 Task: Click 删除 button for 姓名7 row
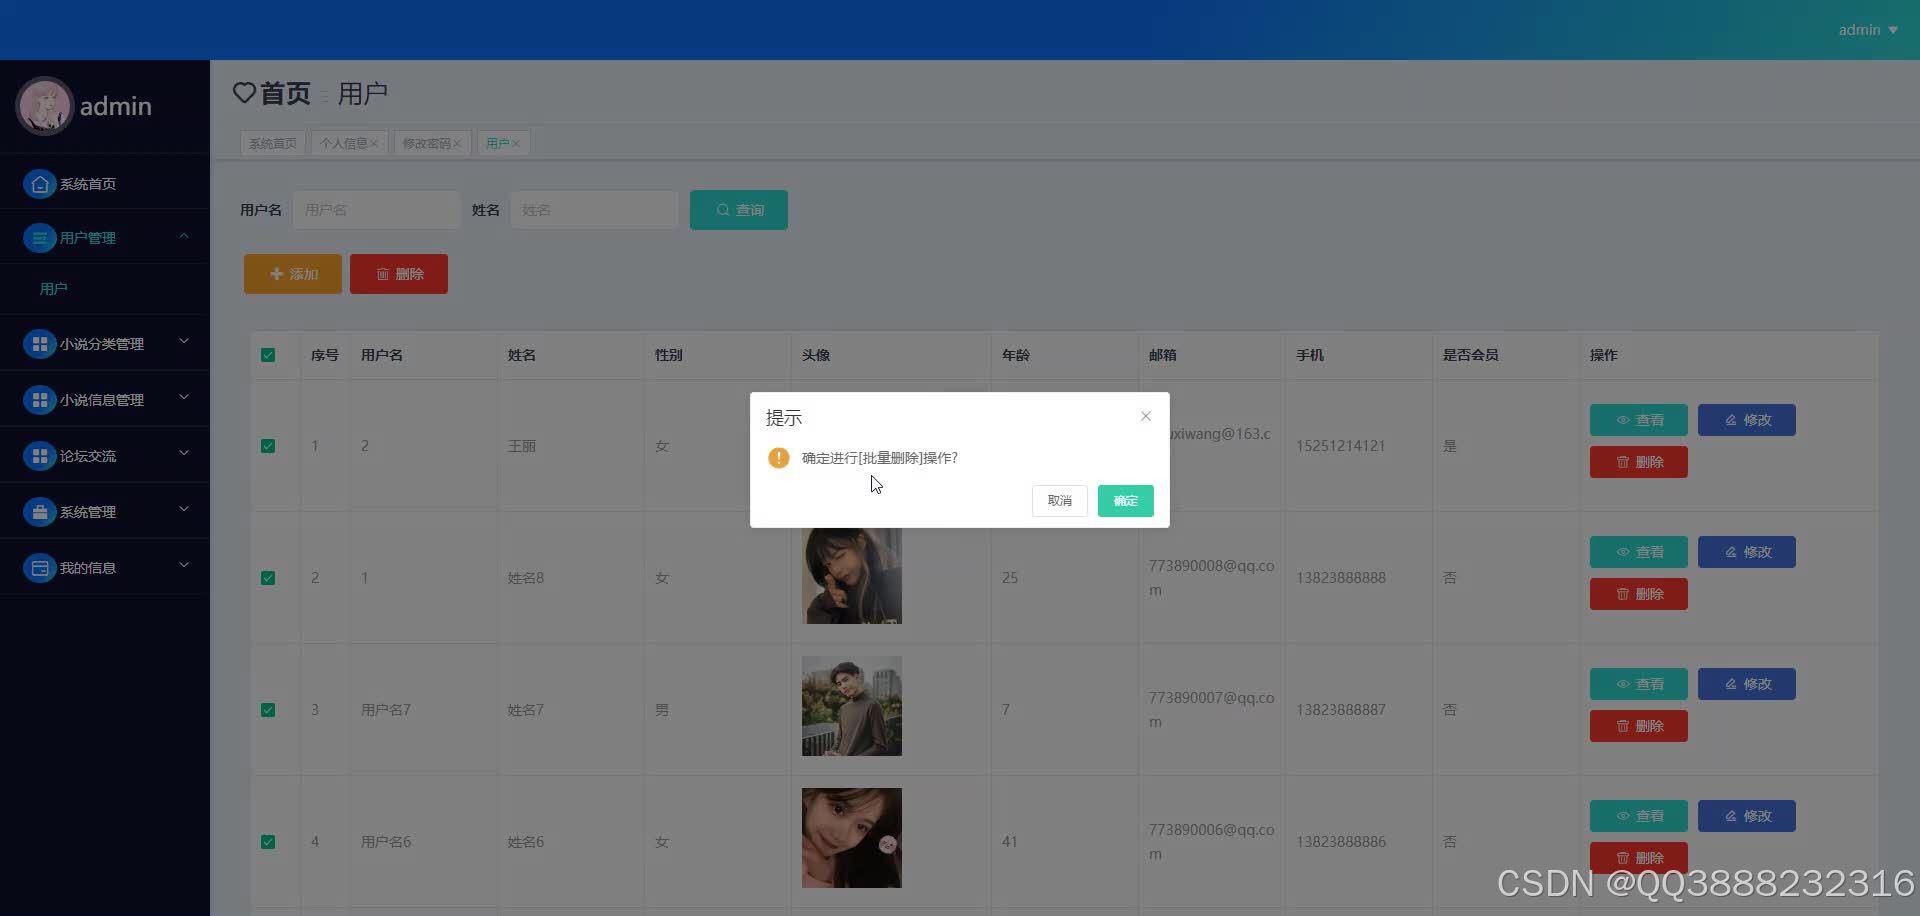point(1639,726)
